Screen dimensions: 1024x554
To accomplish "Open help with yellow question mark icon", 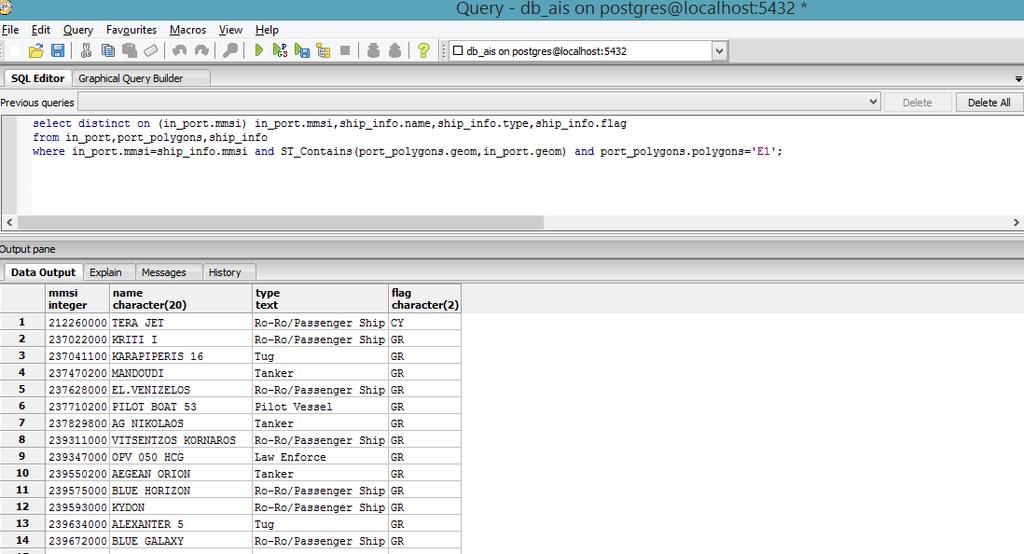I will (x=423, y=50).
